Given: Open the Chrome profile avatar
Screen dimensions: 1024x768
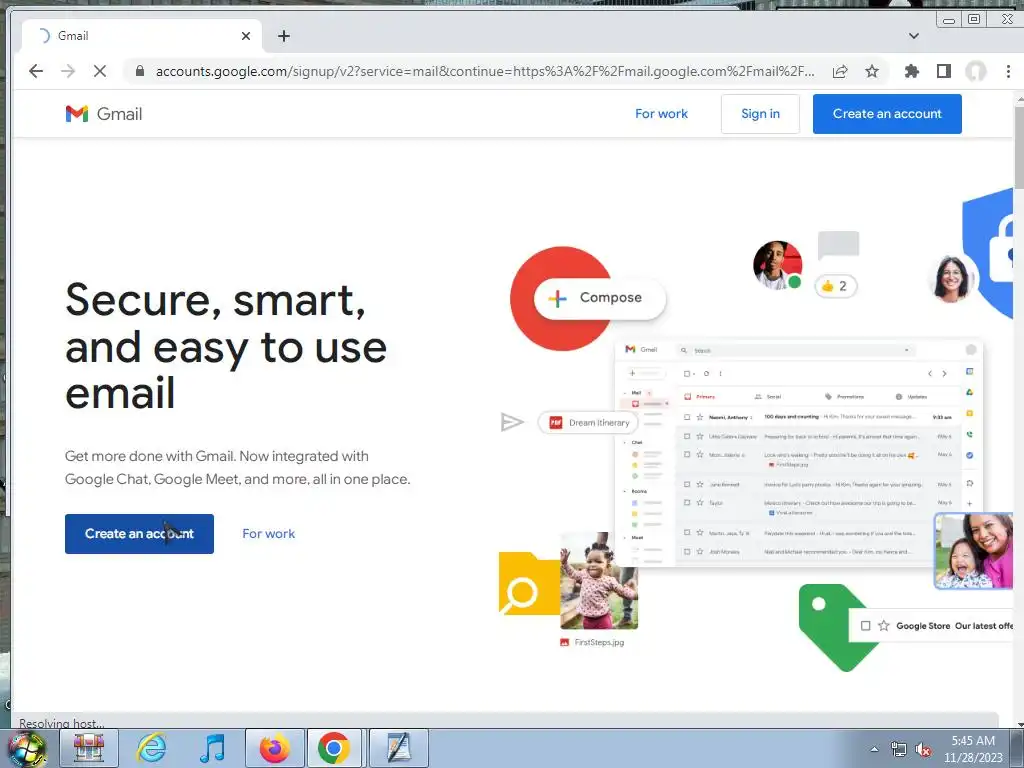Looking at the screenshot, I should pyautogui.click(x=976, y=71).
